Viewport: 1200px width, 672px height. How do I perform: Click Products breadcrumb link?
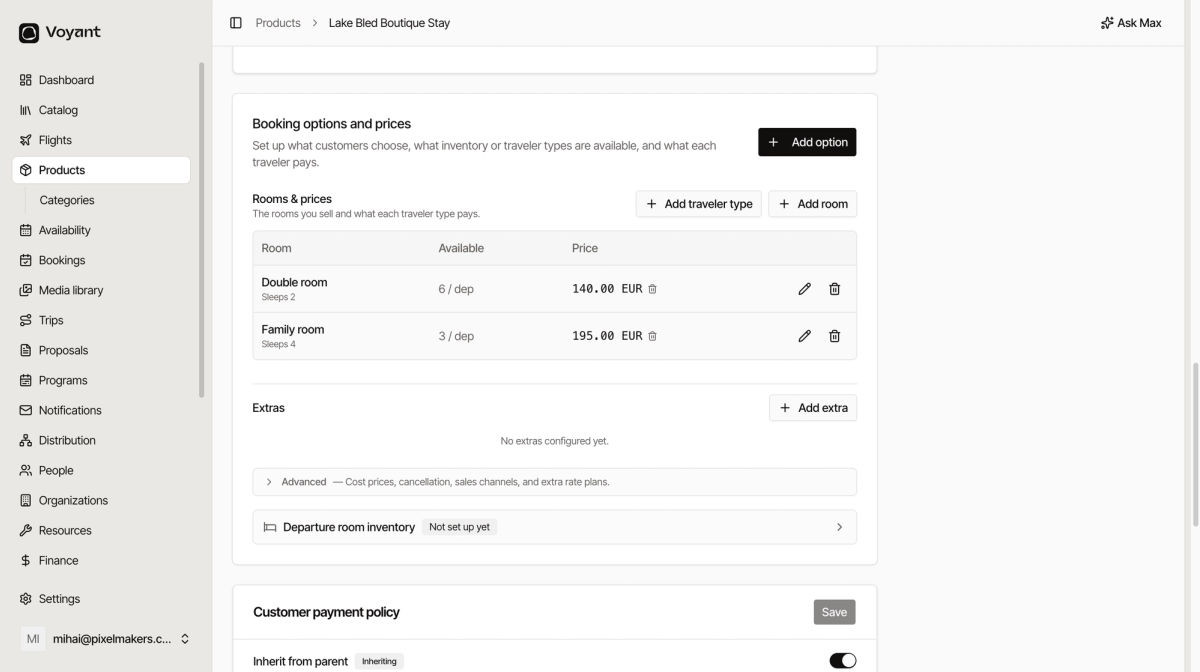click(278, 23)
